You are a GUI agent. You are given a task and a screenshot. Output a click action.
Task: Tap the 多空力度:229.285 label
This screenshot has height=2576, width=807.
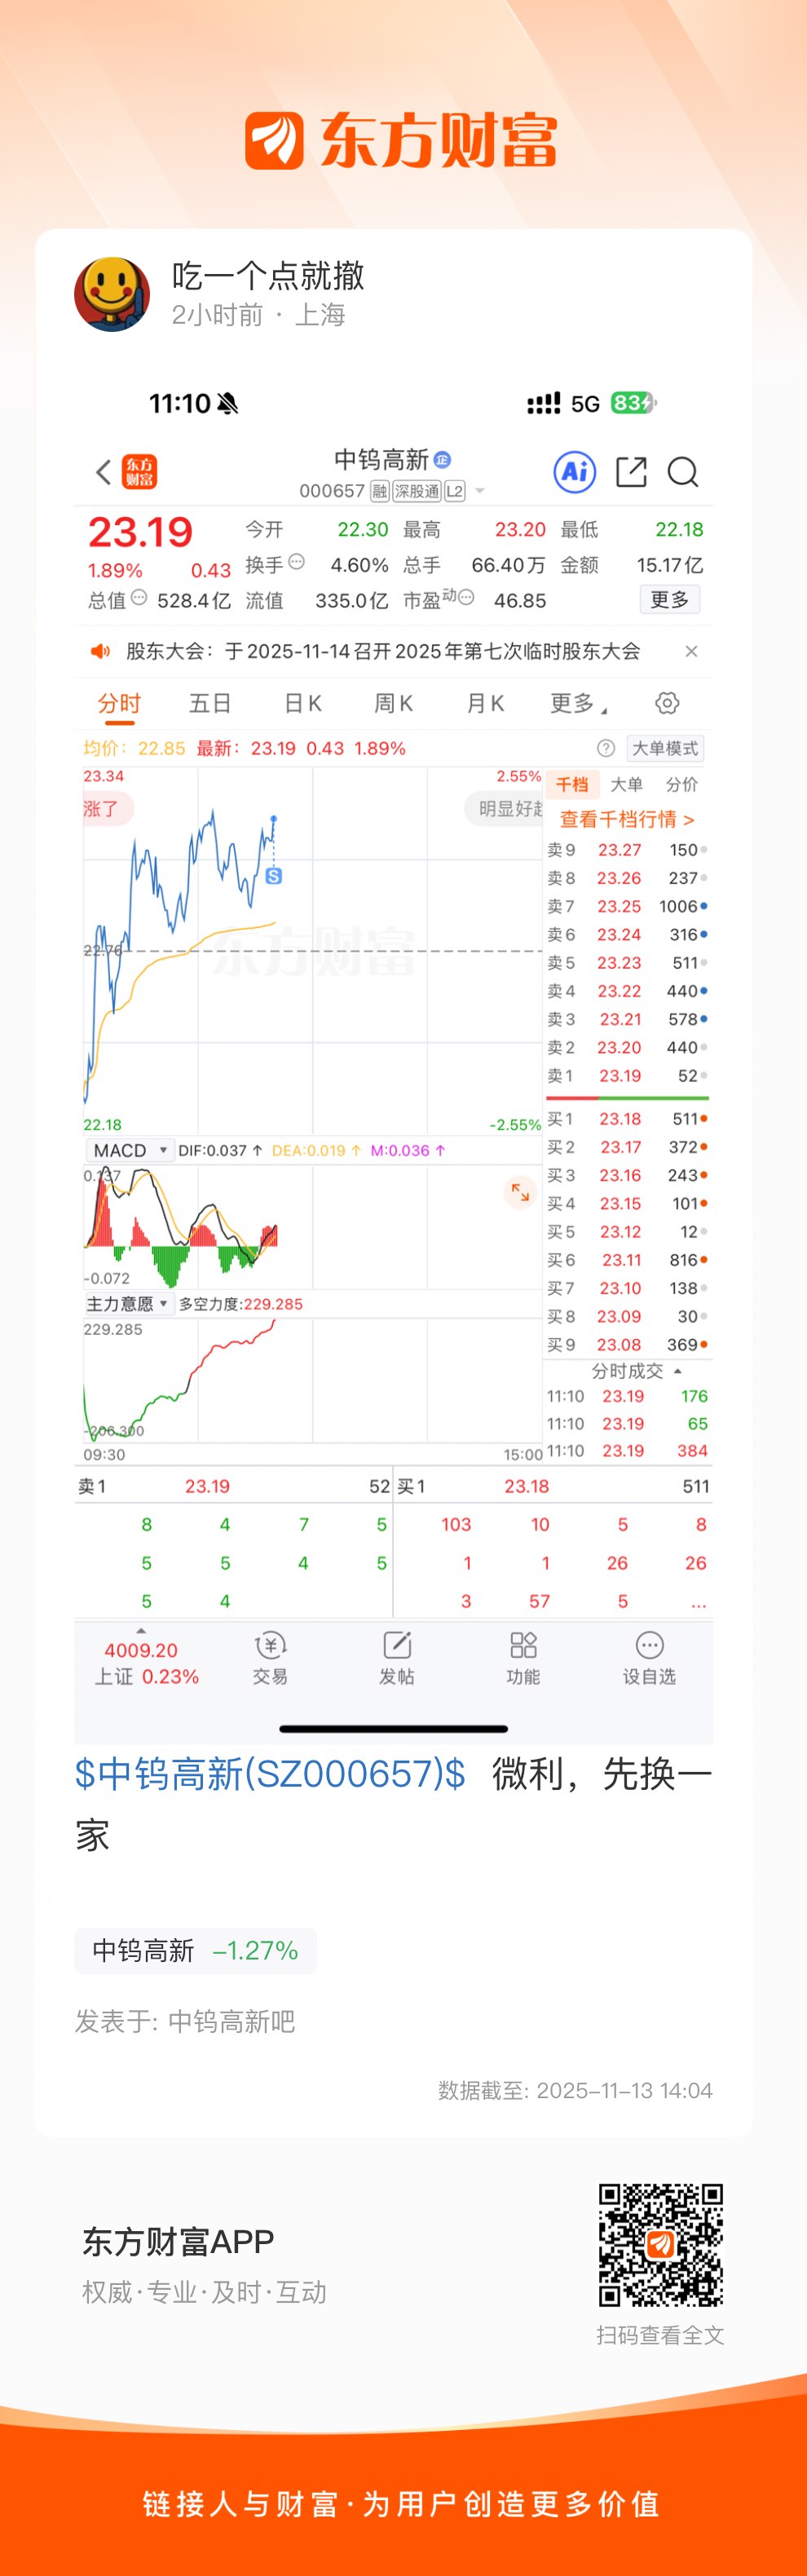pos(240,1304)
